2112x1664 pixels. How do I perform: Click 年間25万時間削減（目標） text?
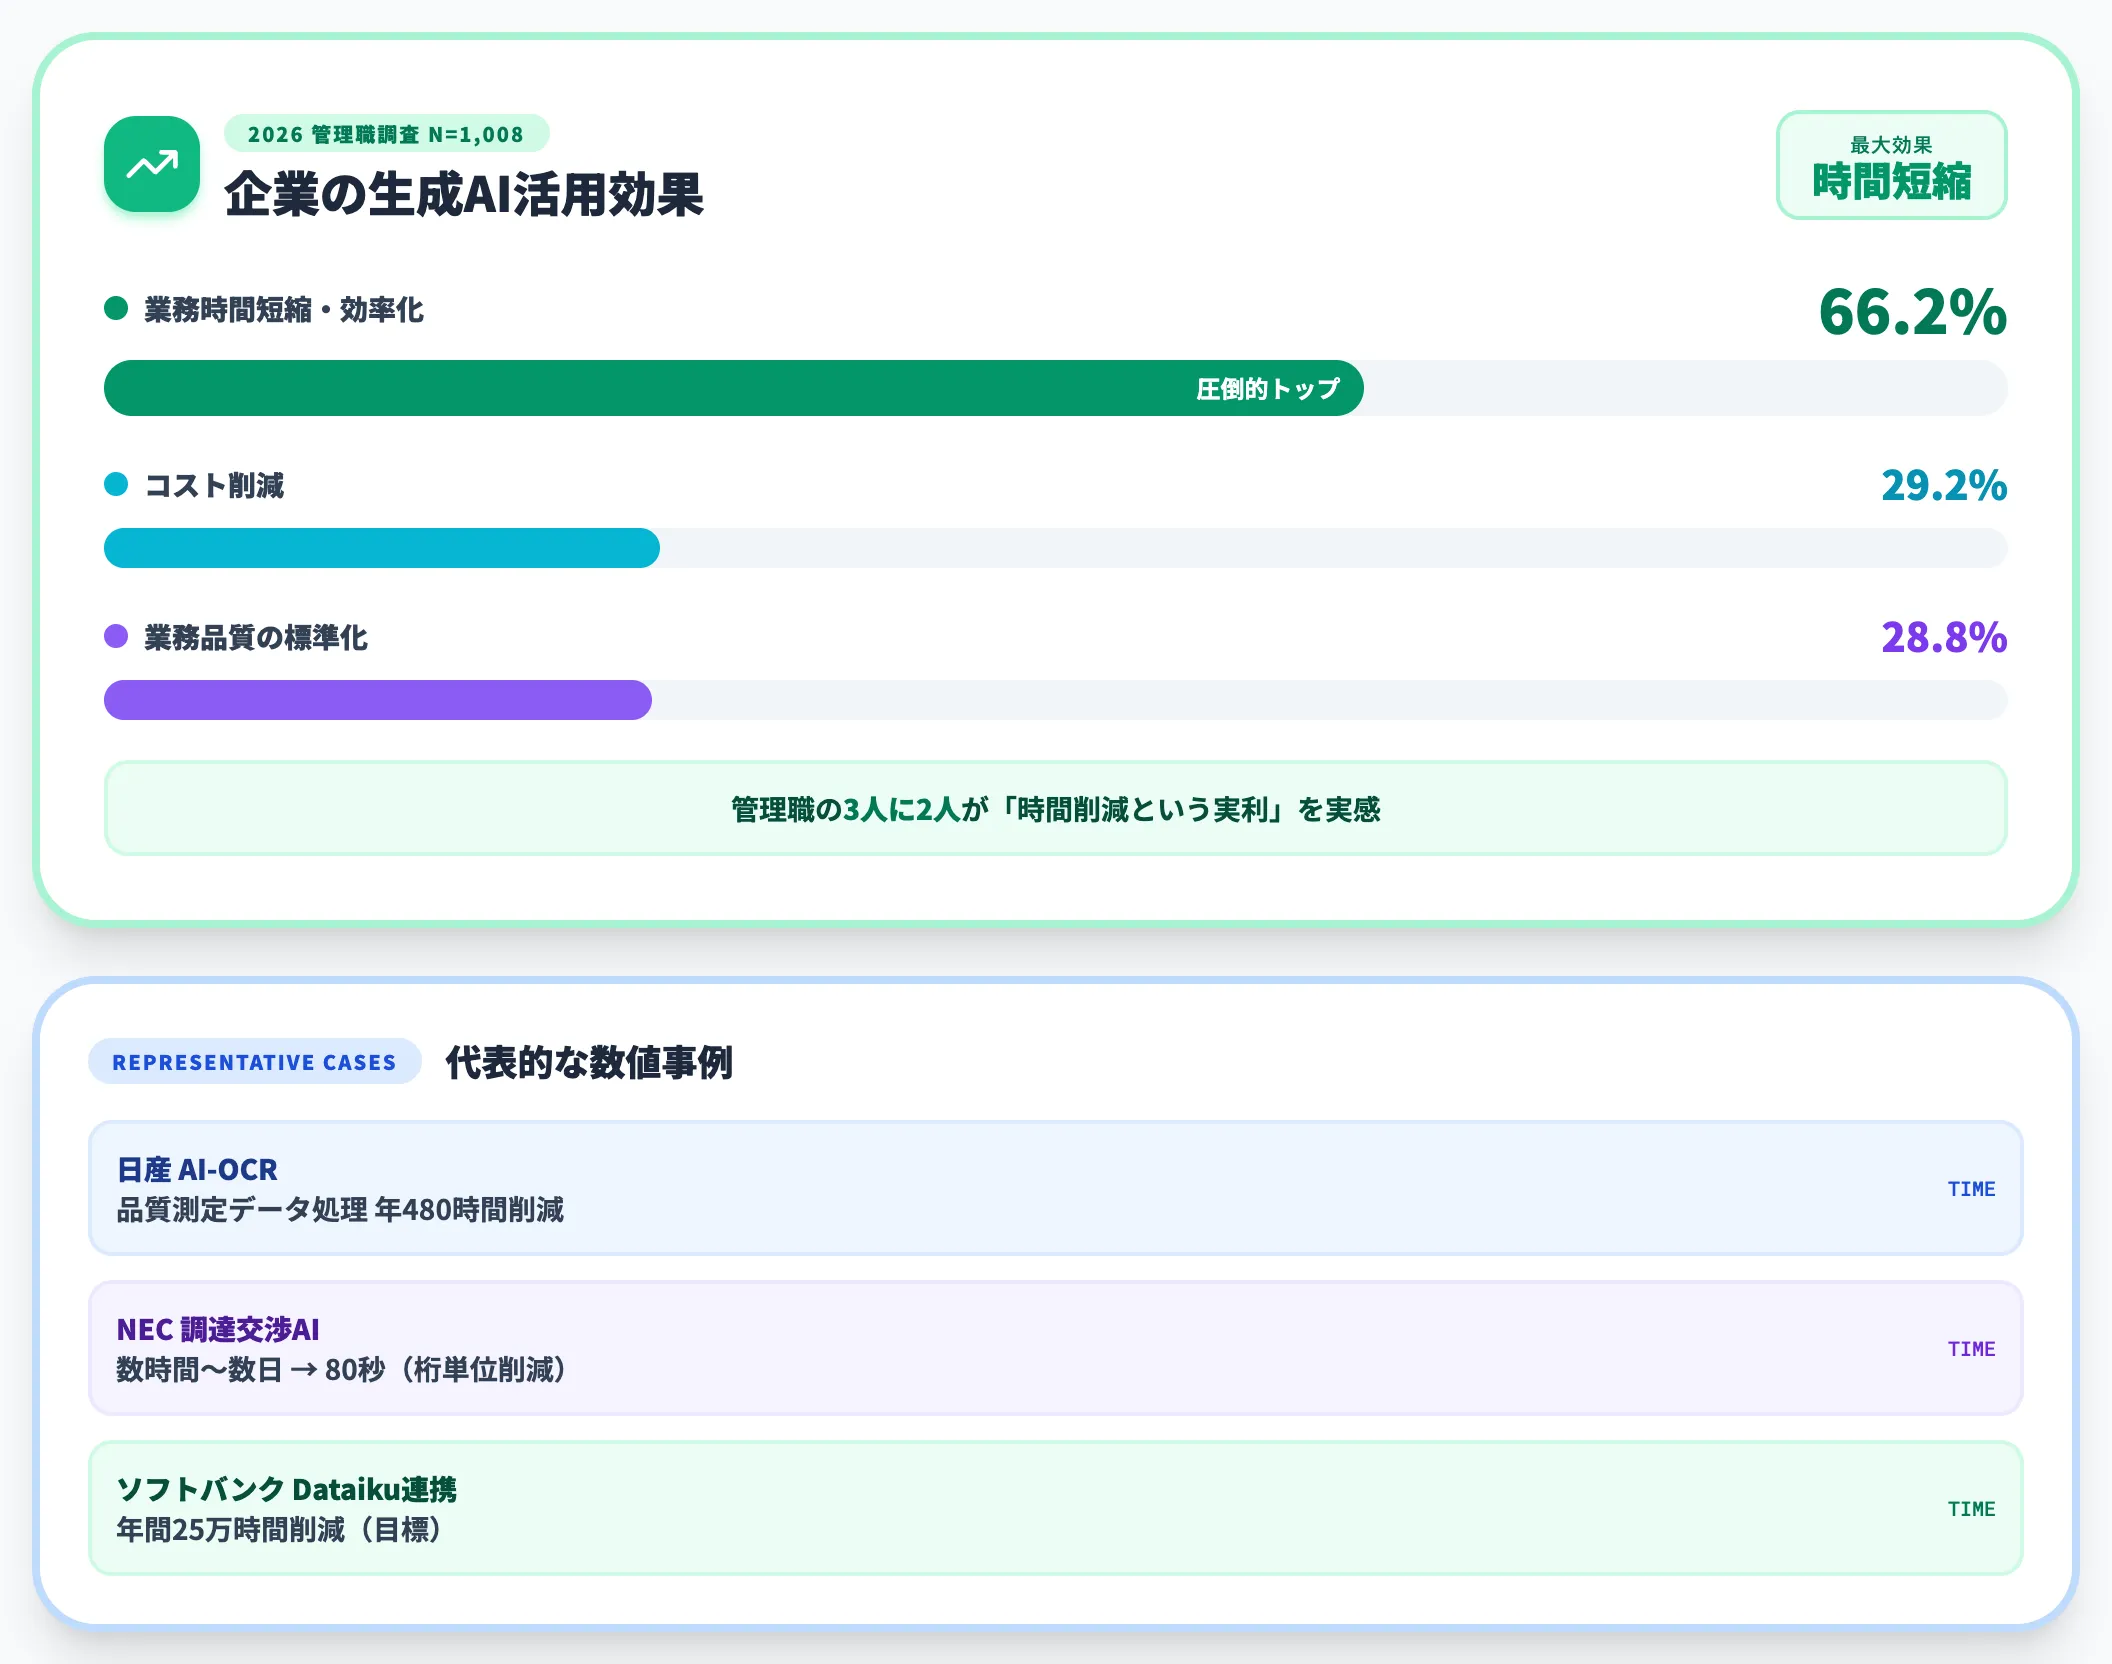tap(280, 1530)
